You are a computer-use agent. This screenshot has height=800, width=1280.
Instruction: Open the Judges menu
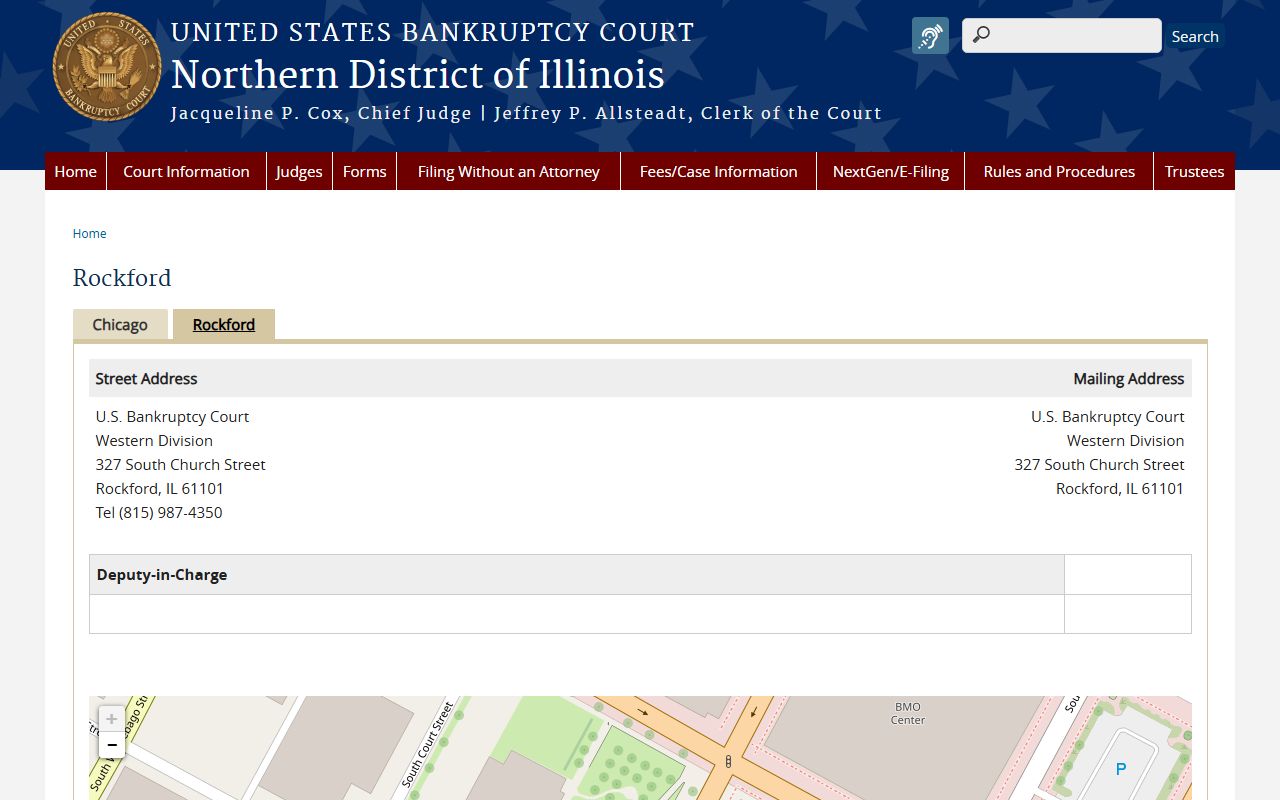[x=299, y=171]
